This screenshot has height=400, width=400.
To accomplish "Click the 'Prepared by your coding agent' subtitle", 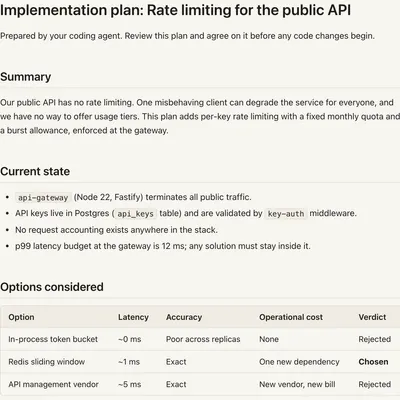I will (x=187, y=36).
